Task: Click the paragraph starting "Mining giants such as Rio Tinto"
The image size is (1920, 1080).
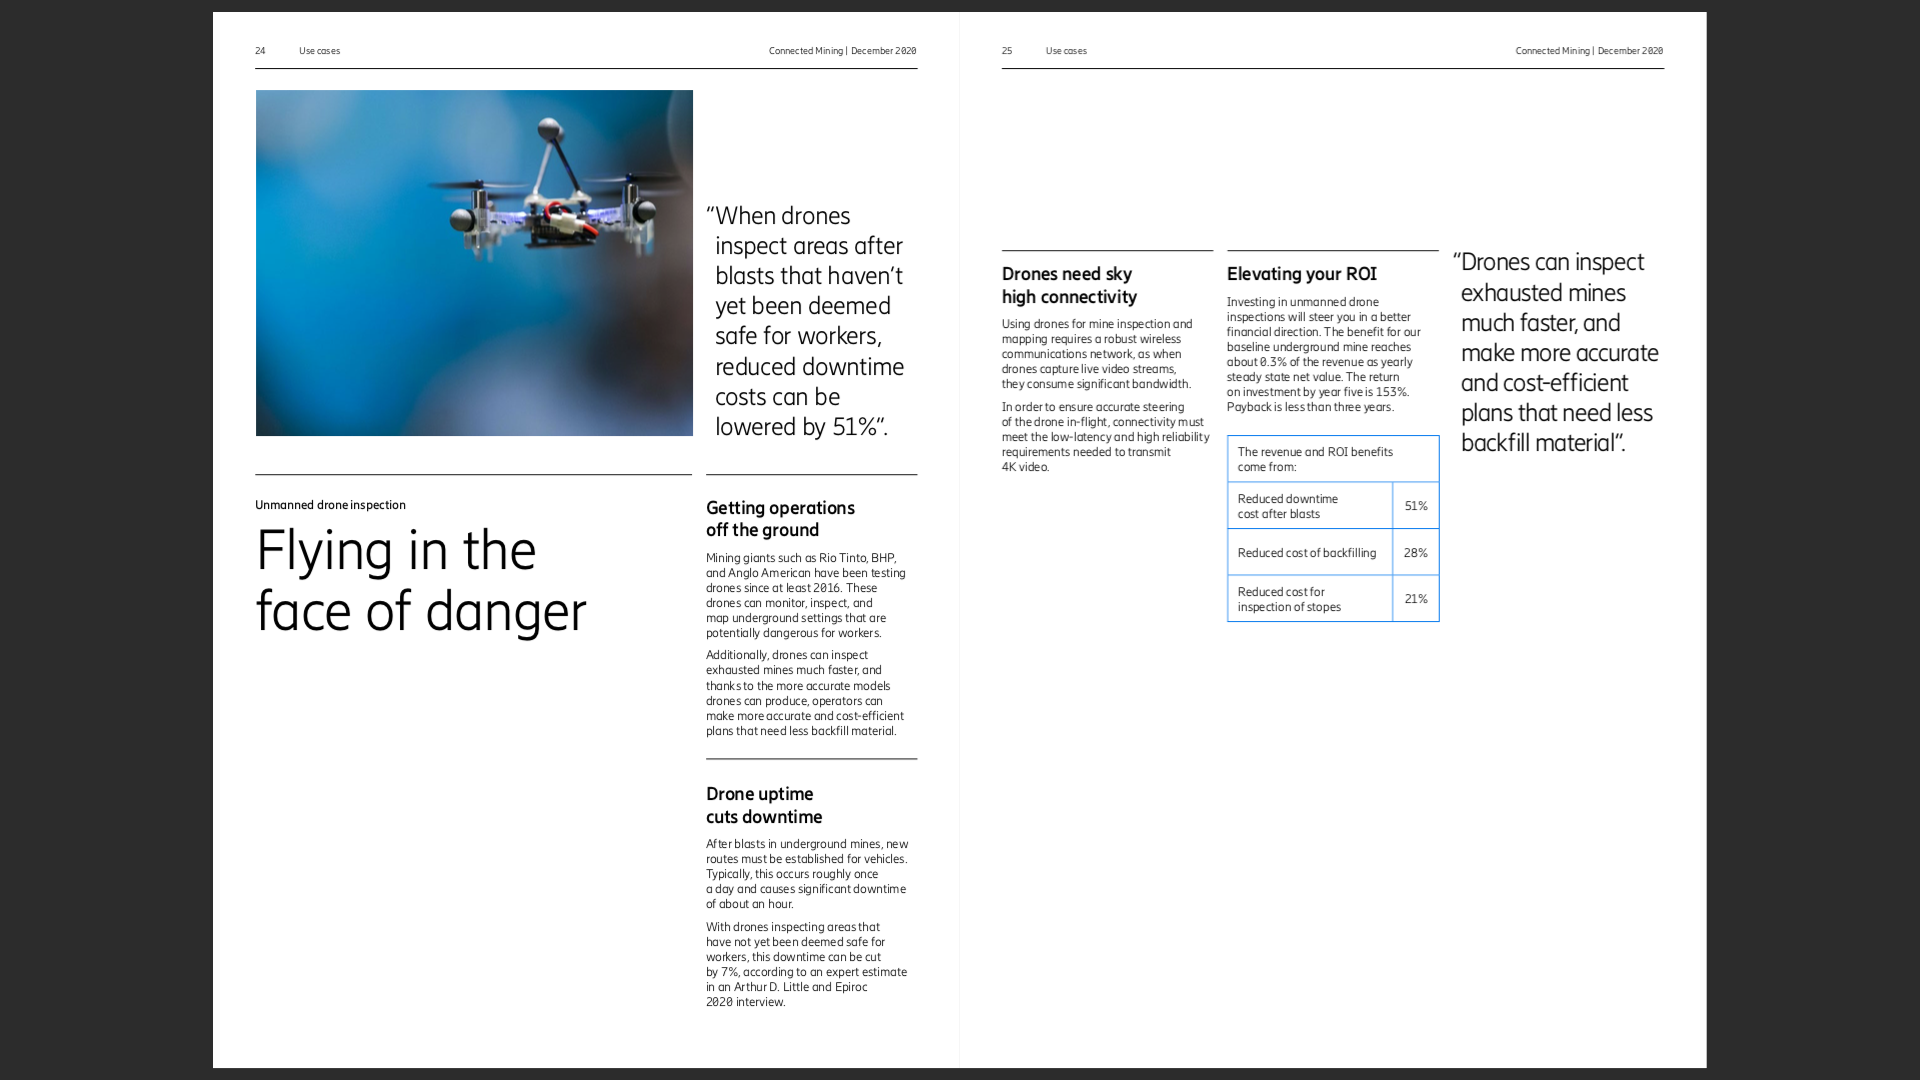Action: [x=806, y=595]
